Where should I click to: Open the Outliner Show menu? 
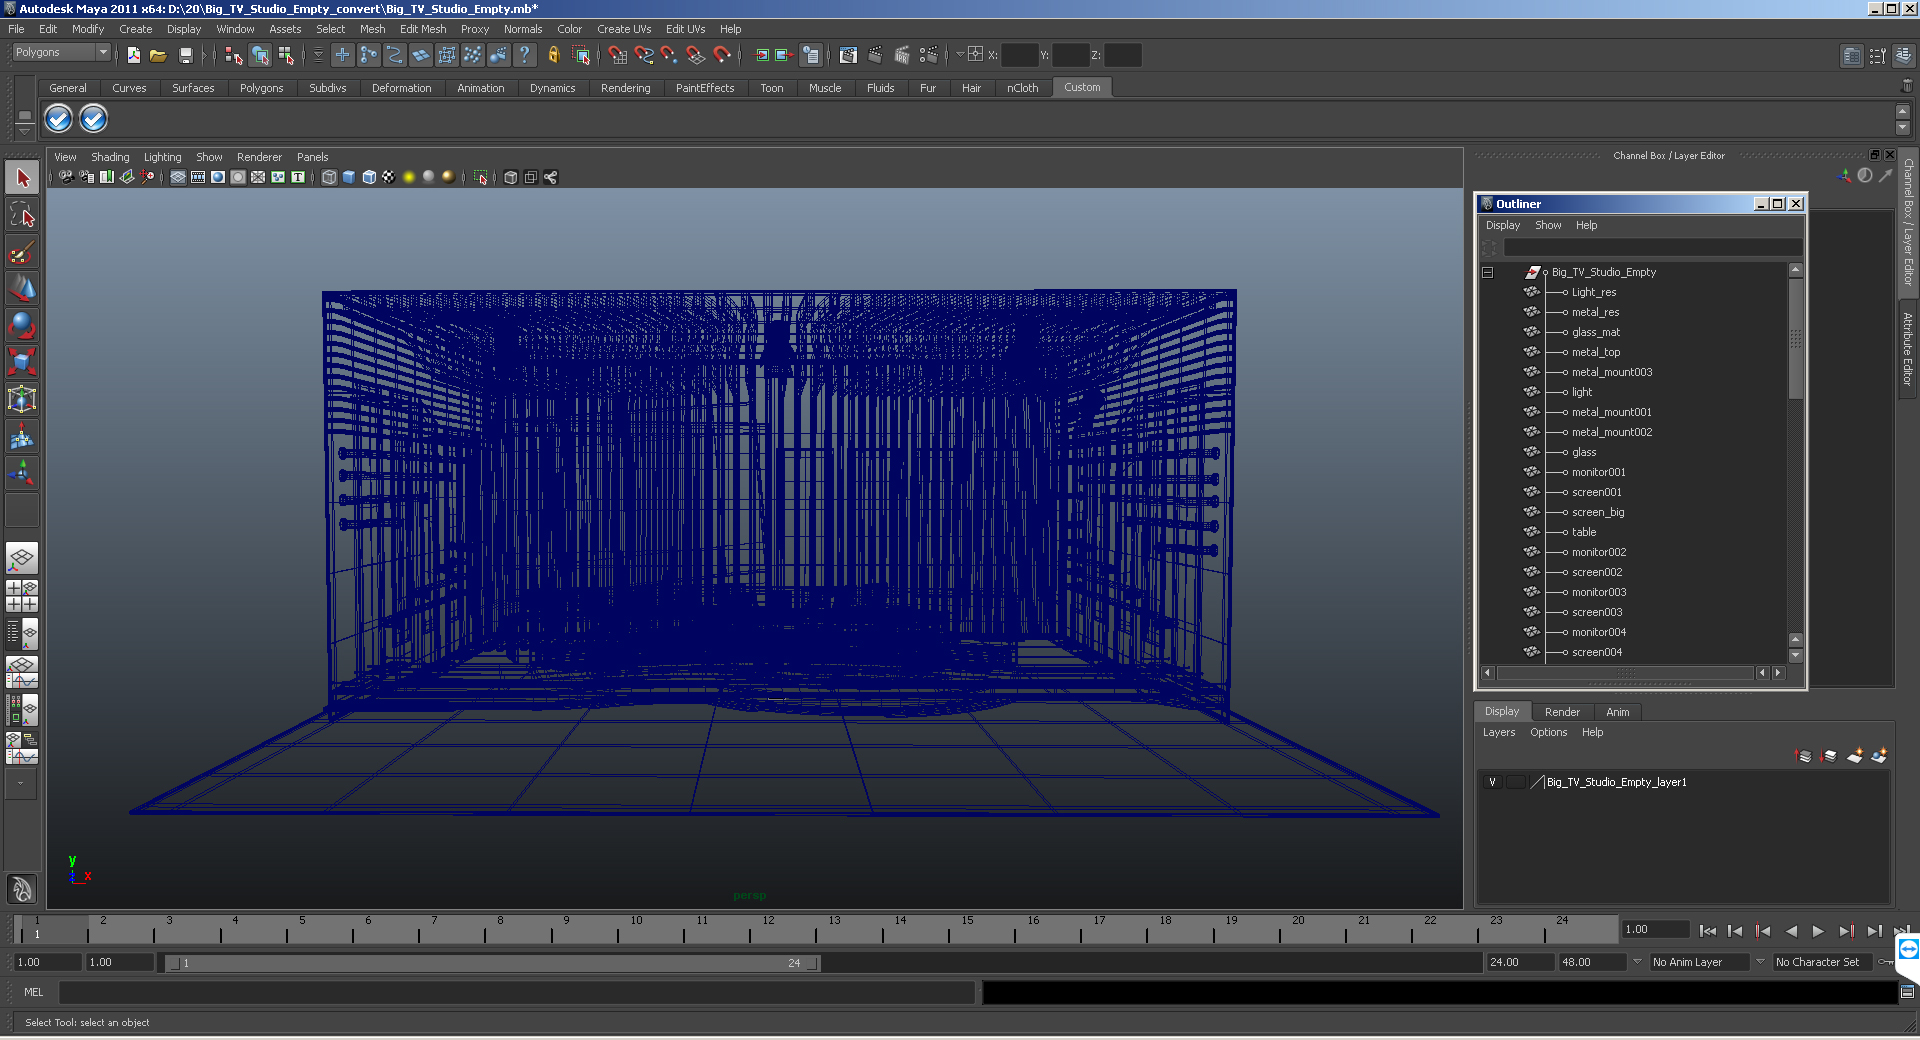coord(1548,225)
